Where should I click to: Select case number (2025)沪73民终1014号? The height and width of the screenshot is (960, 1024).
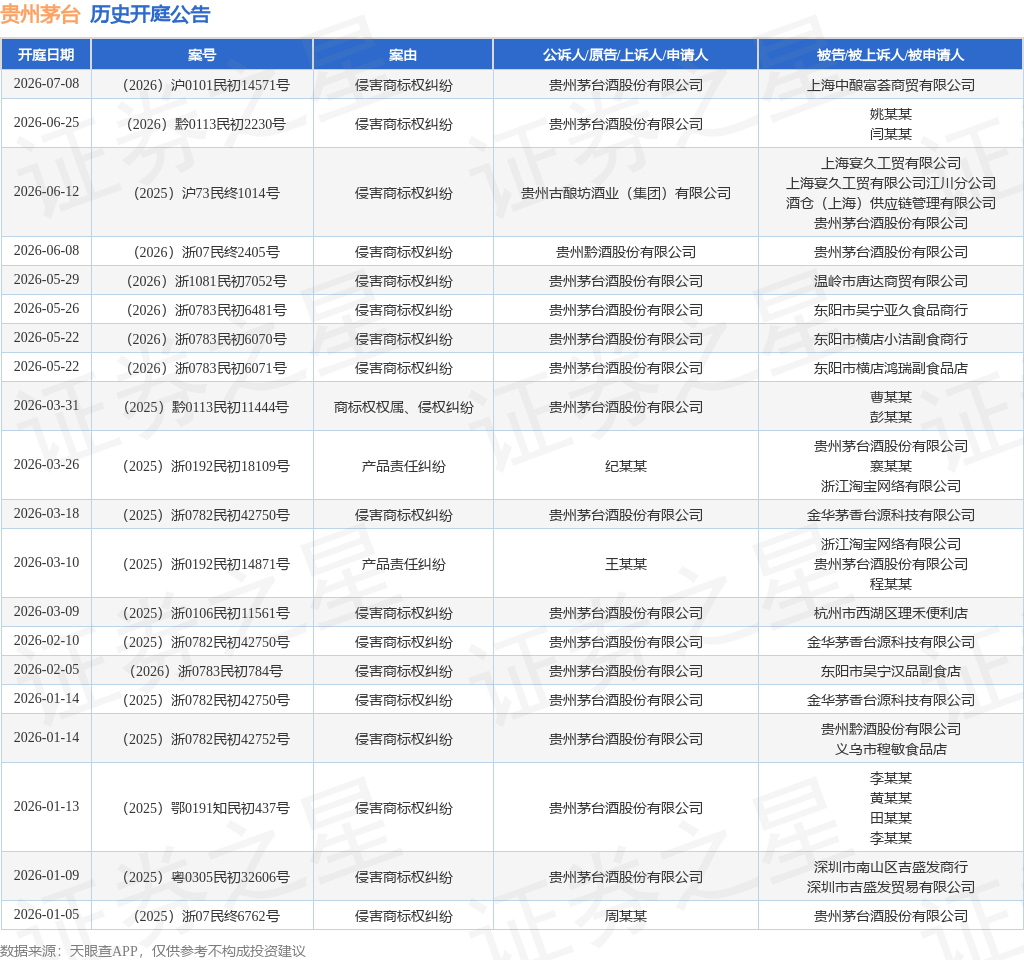206,193
